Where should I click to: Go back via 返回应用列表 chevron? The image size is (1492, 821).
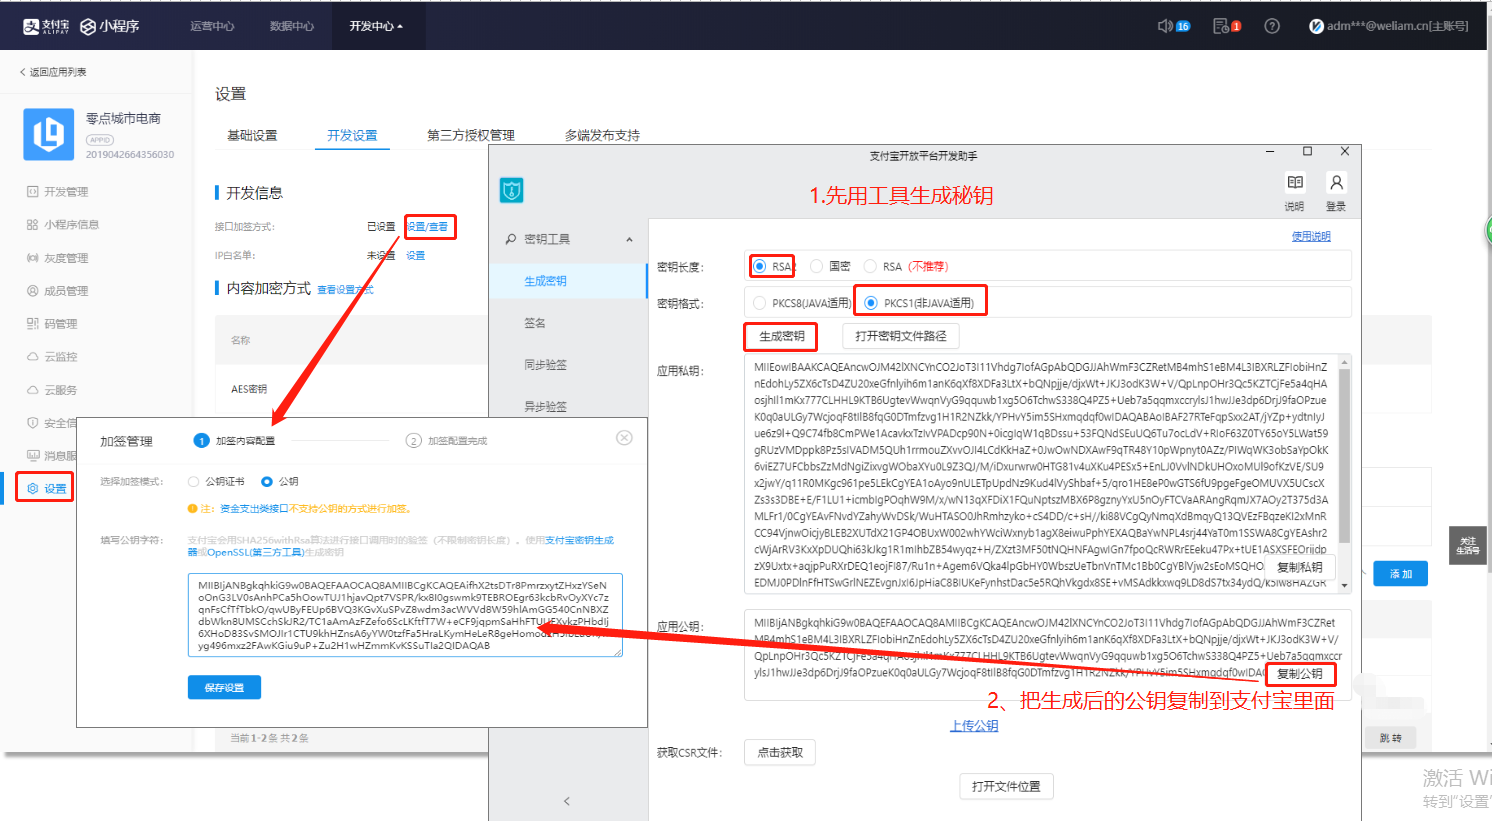[23, 72]
